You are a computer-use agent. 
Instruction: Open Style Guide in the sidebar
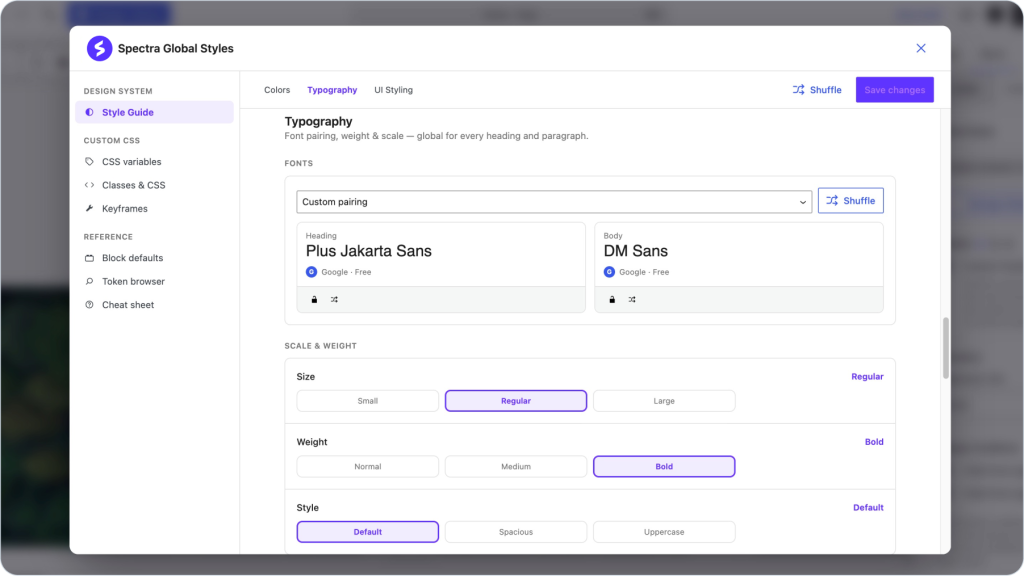[x=154, y=112]
